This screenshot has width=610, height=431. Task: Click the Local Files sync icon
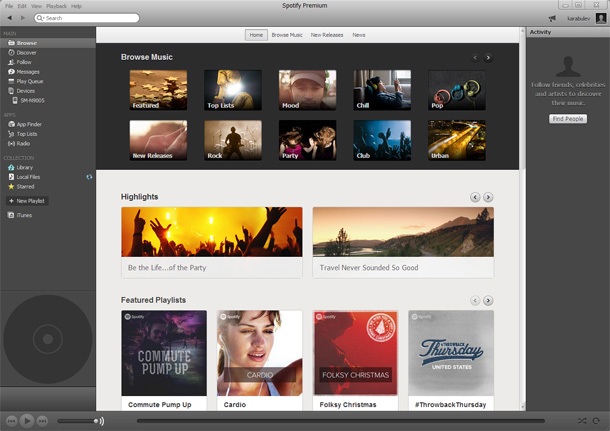[89, 177]
